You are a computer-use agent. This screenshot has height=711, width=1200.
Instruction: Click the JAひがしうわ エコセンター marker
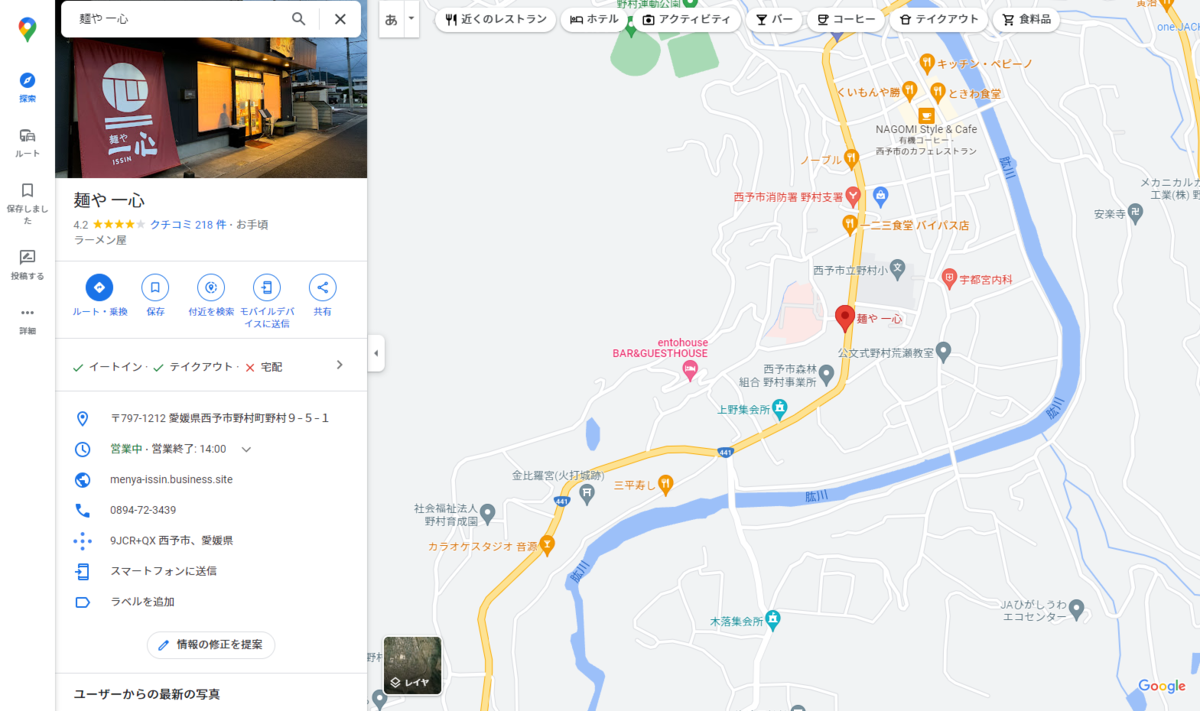[x=1077, y=608]
